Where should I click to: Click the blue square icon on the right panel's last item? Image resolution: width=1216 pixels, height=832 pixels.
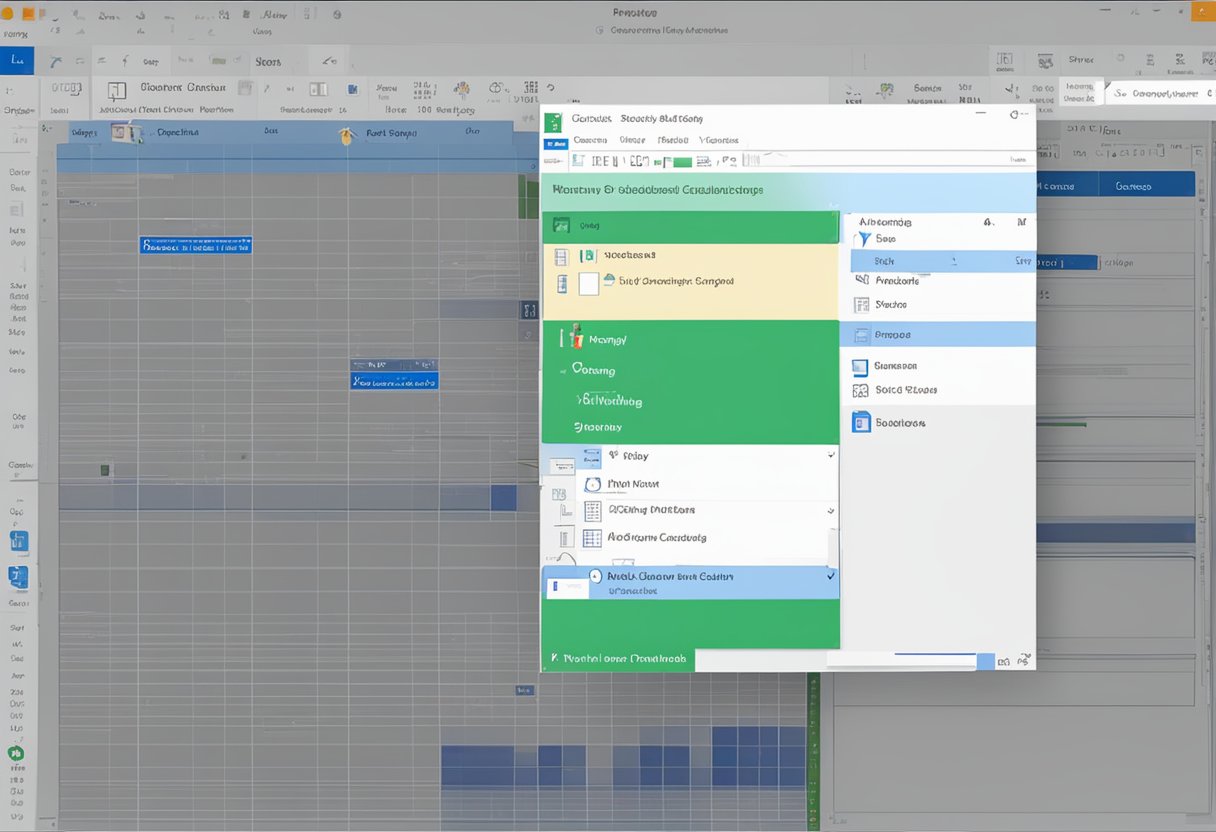[x=860, y=422]
